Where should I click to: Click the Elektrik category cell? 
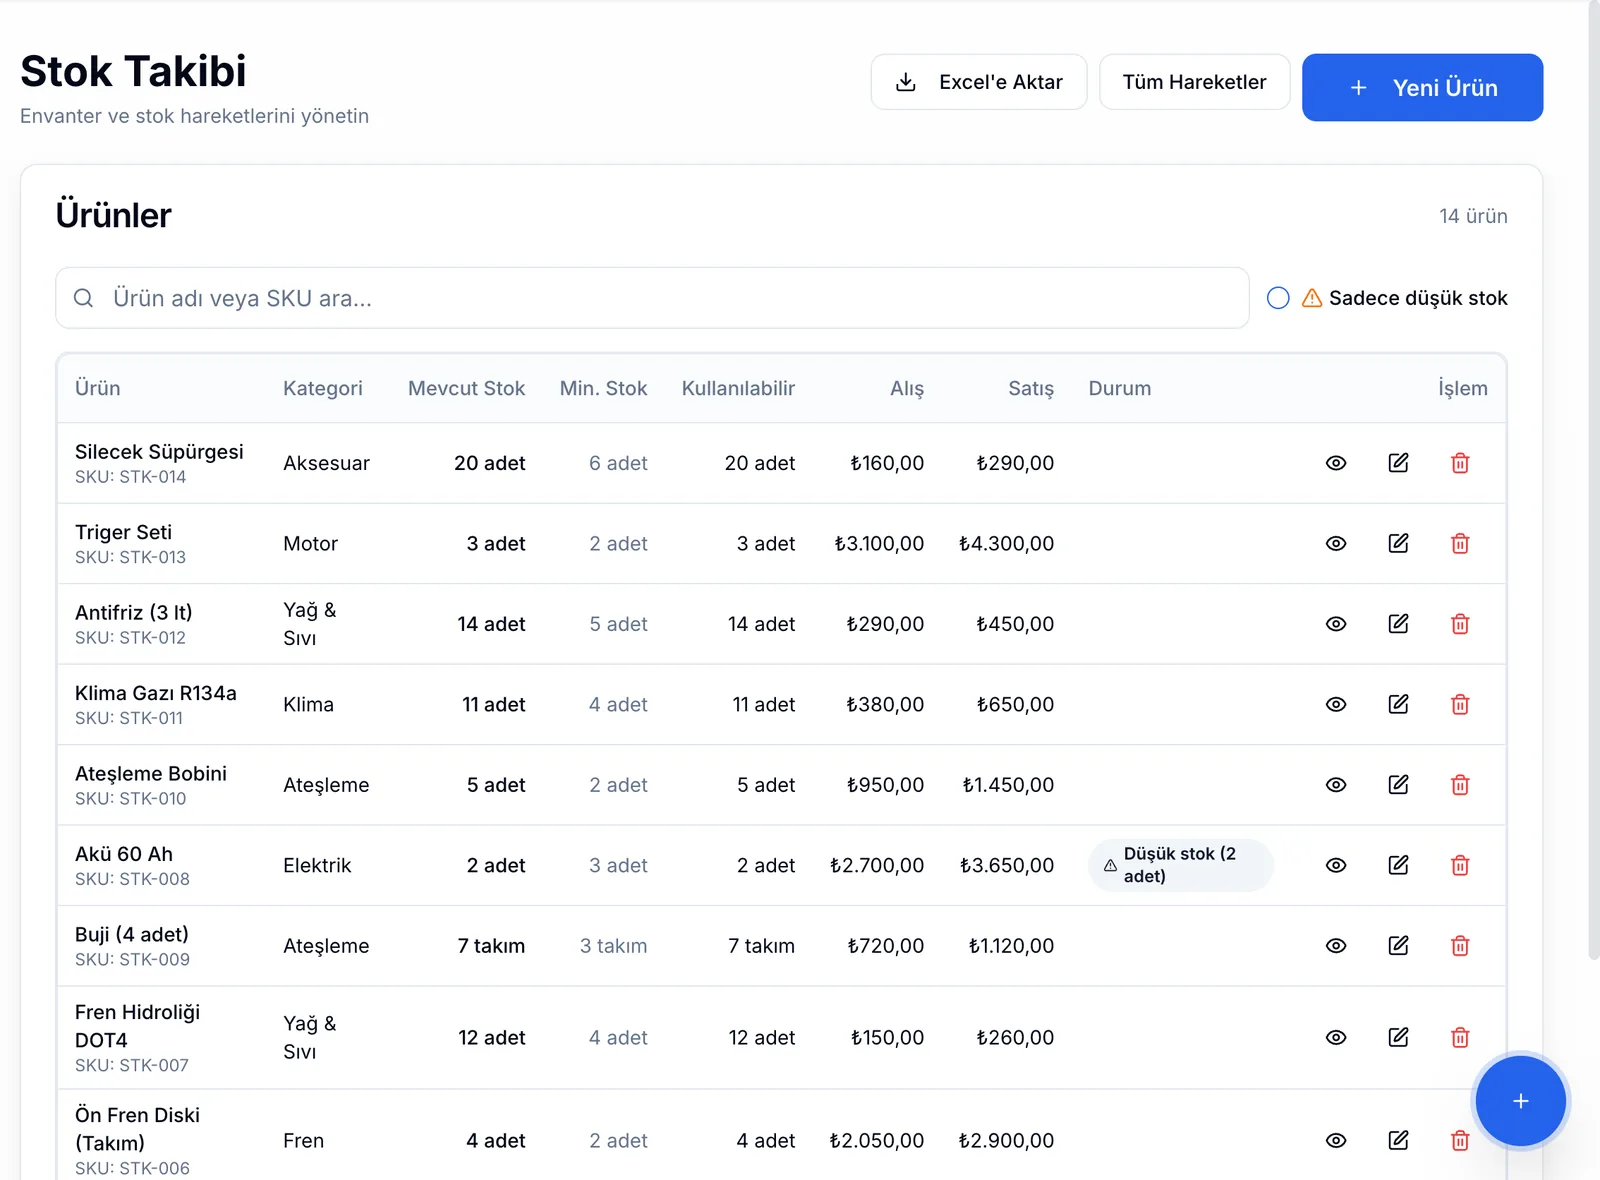(317, 866)
